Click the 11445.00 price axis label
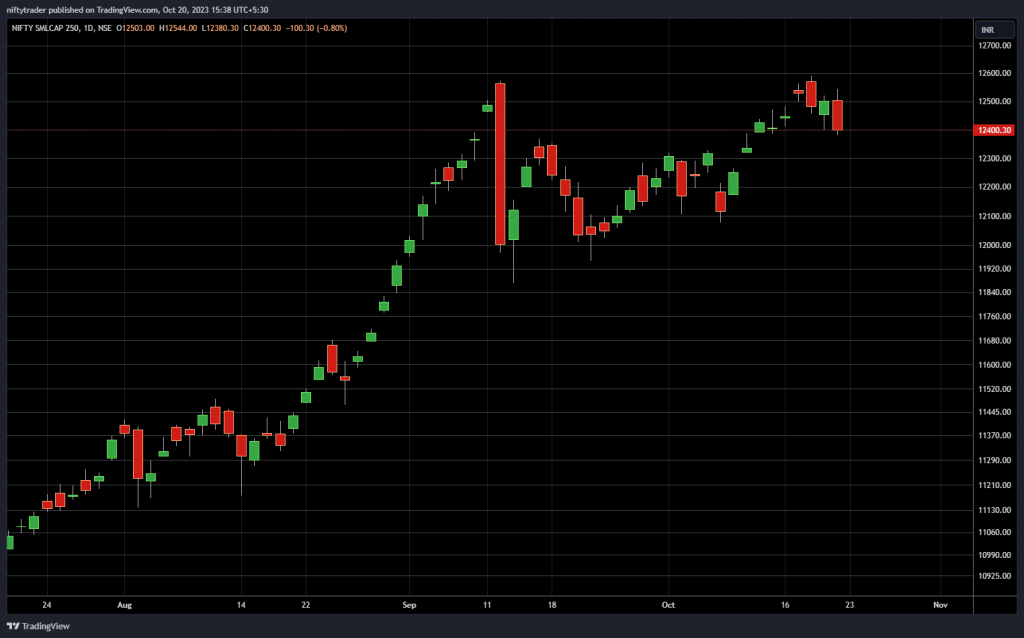This screenshot has width=1024, height=638. pos(995,412)
